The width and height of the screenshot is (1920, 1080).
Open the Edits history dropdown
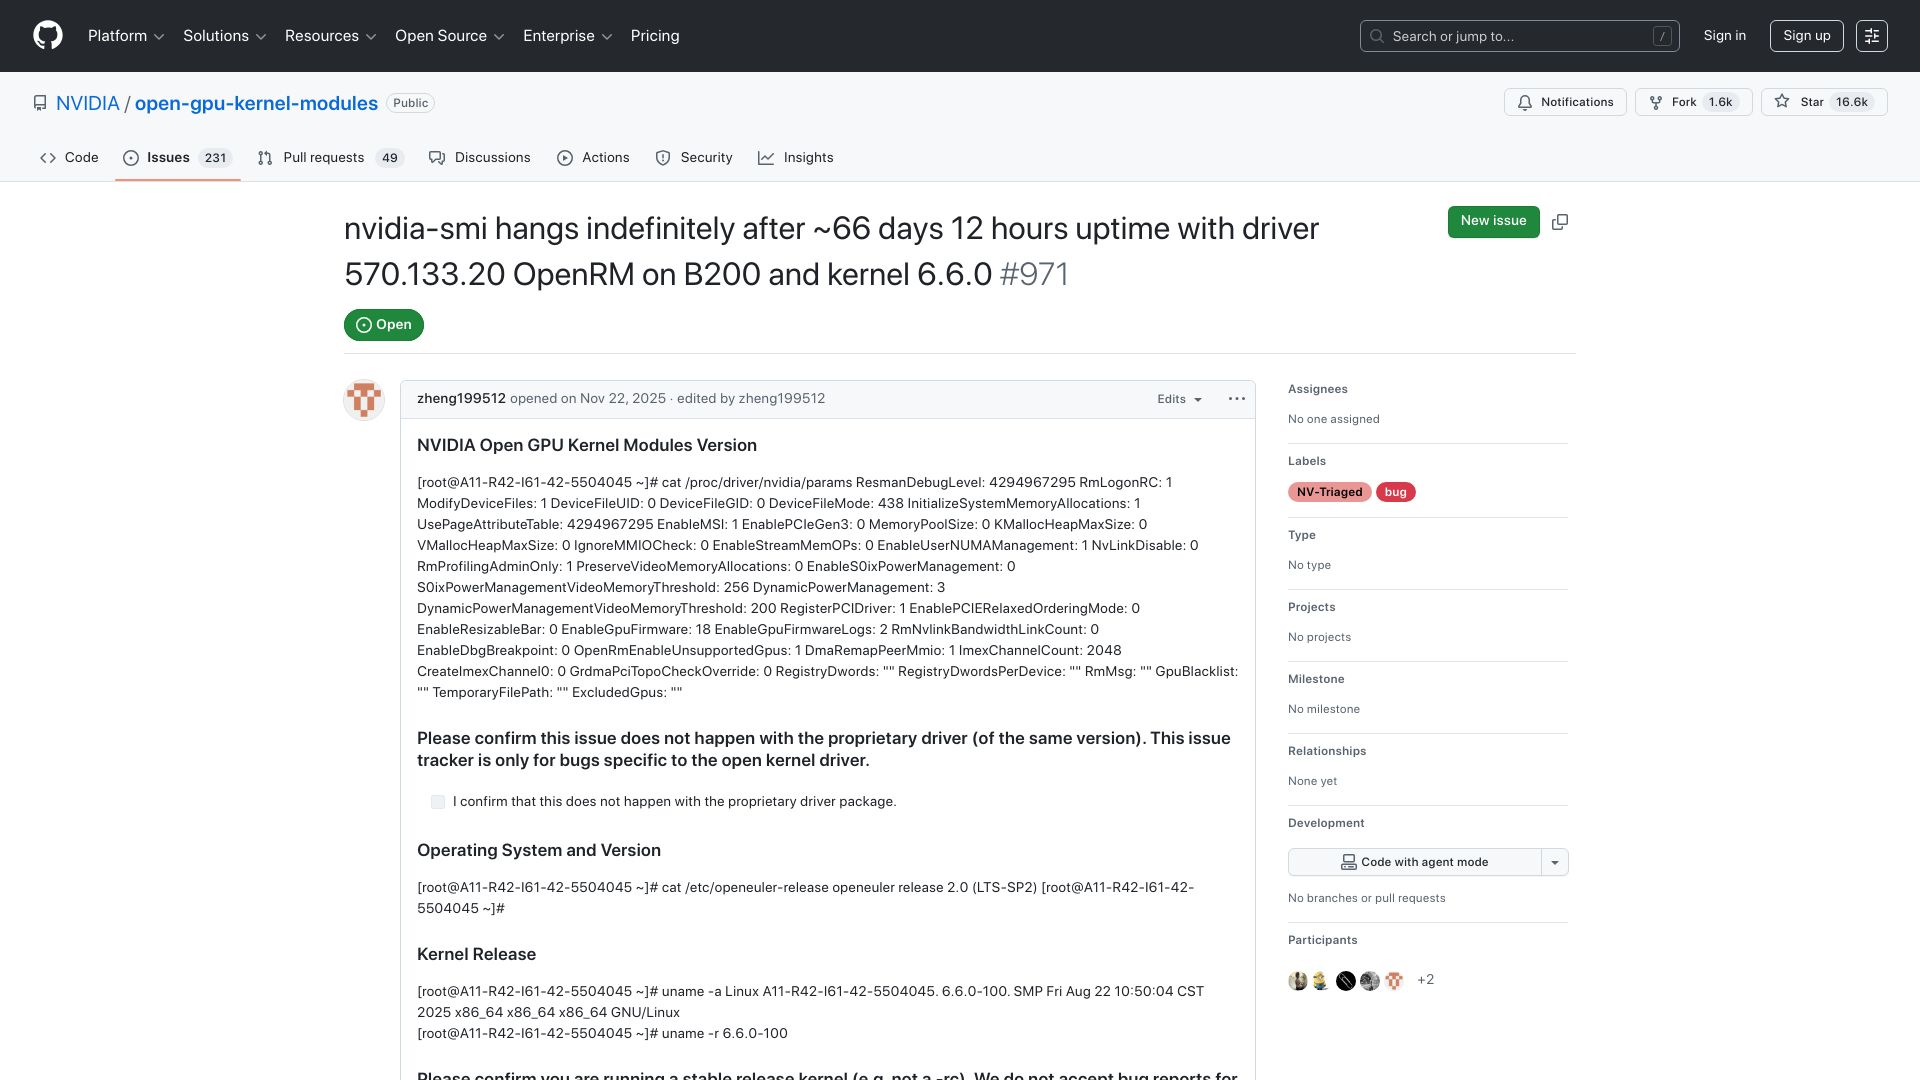coord(1180,399)
